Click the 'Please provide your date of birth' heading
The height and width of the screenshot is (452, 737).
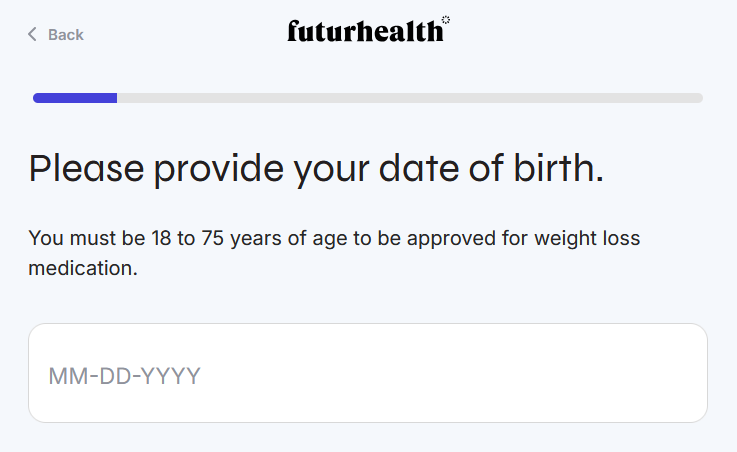click(x=316, y=169)
